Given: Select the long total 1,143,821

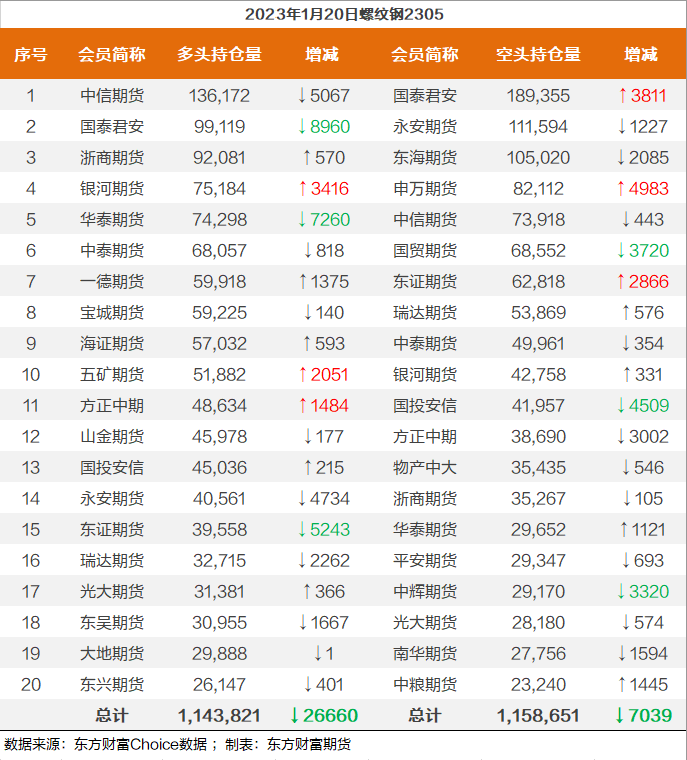Looking at the screenshot, I should (219, 715).
